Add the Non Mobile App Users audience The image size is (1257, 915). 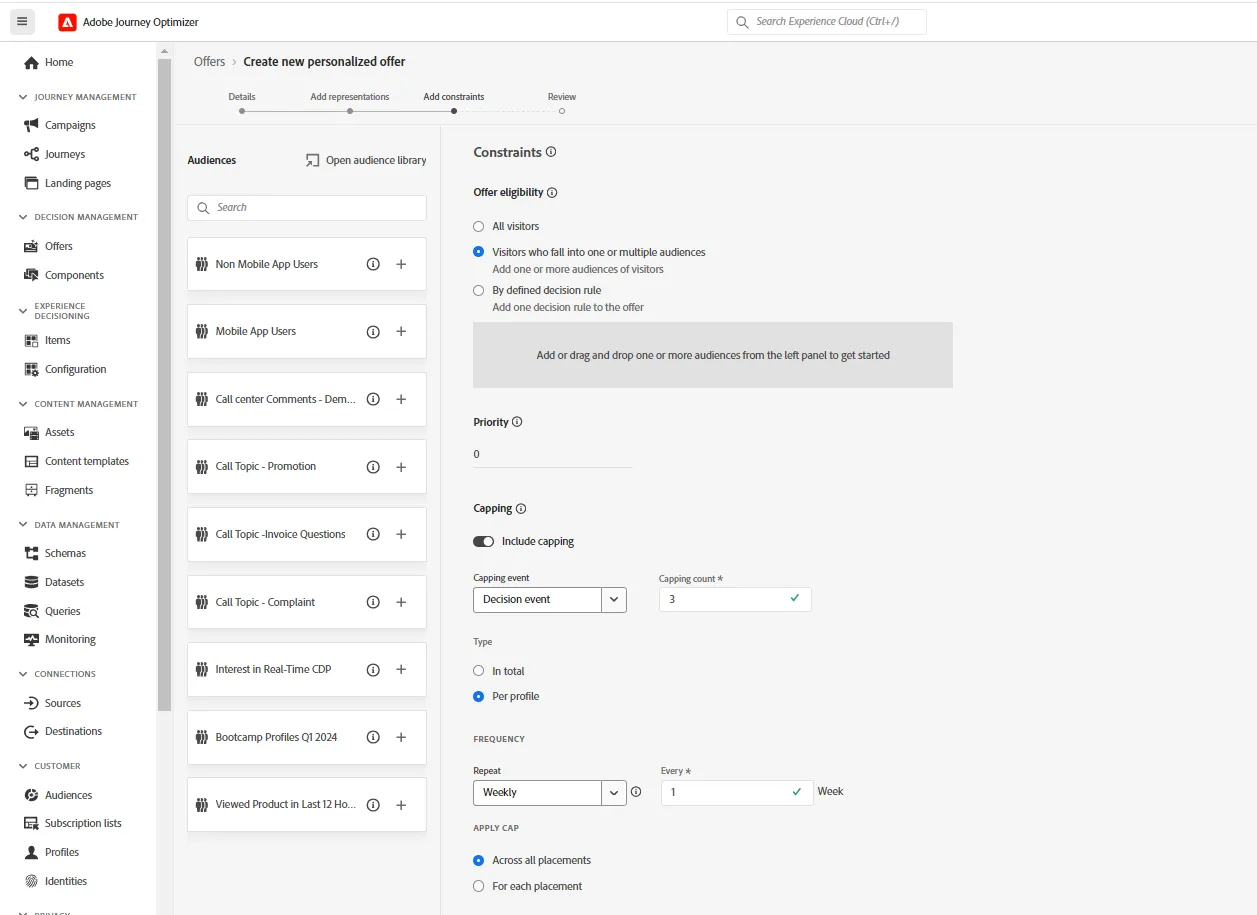(x=401, y=264)
